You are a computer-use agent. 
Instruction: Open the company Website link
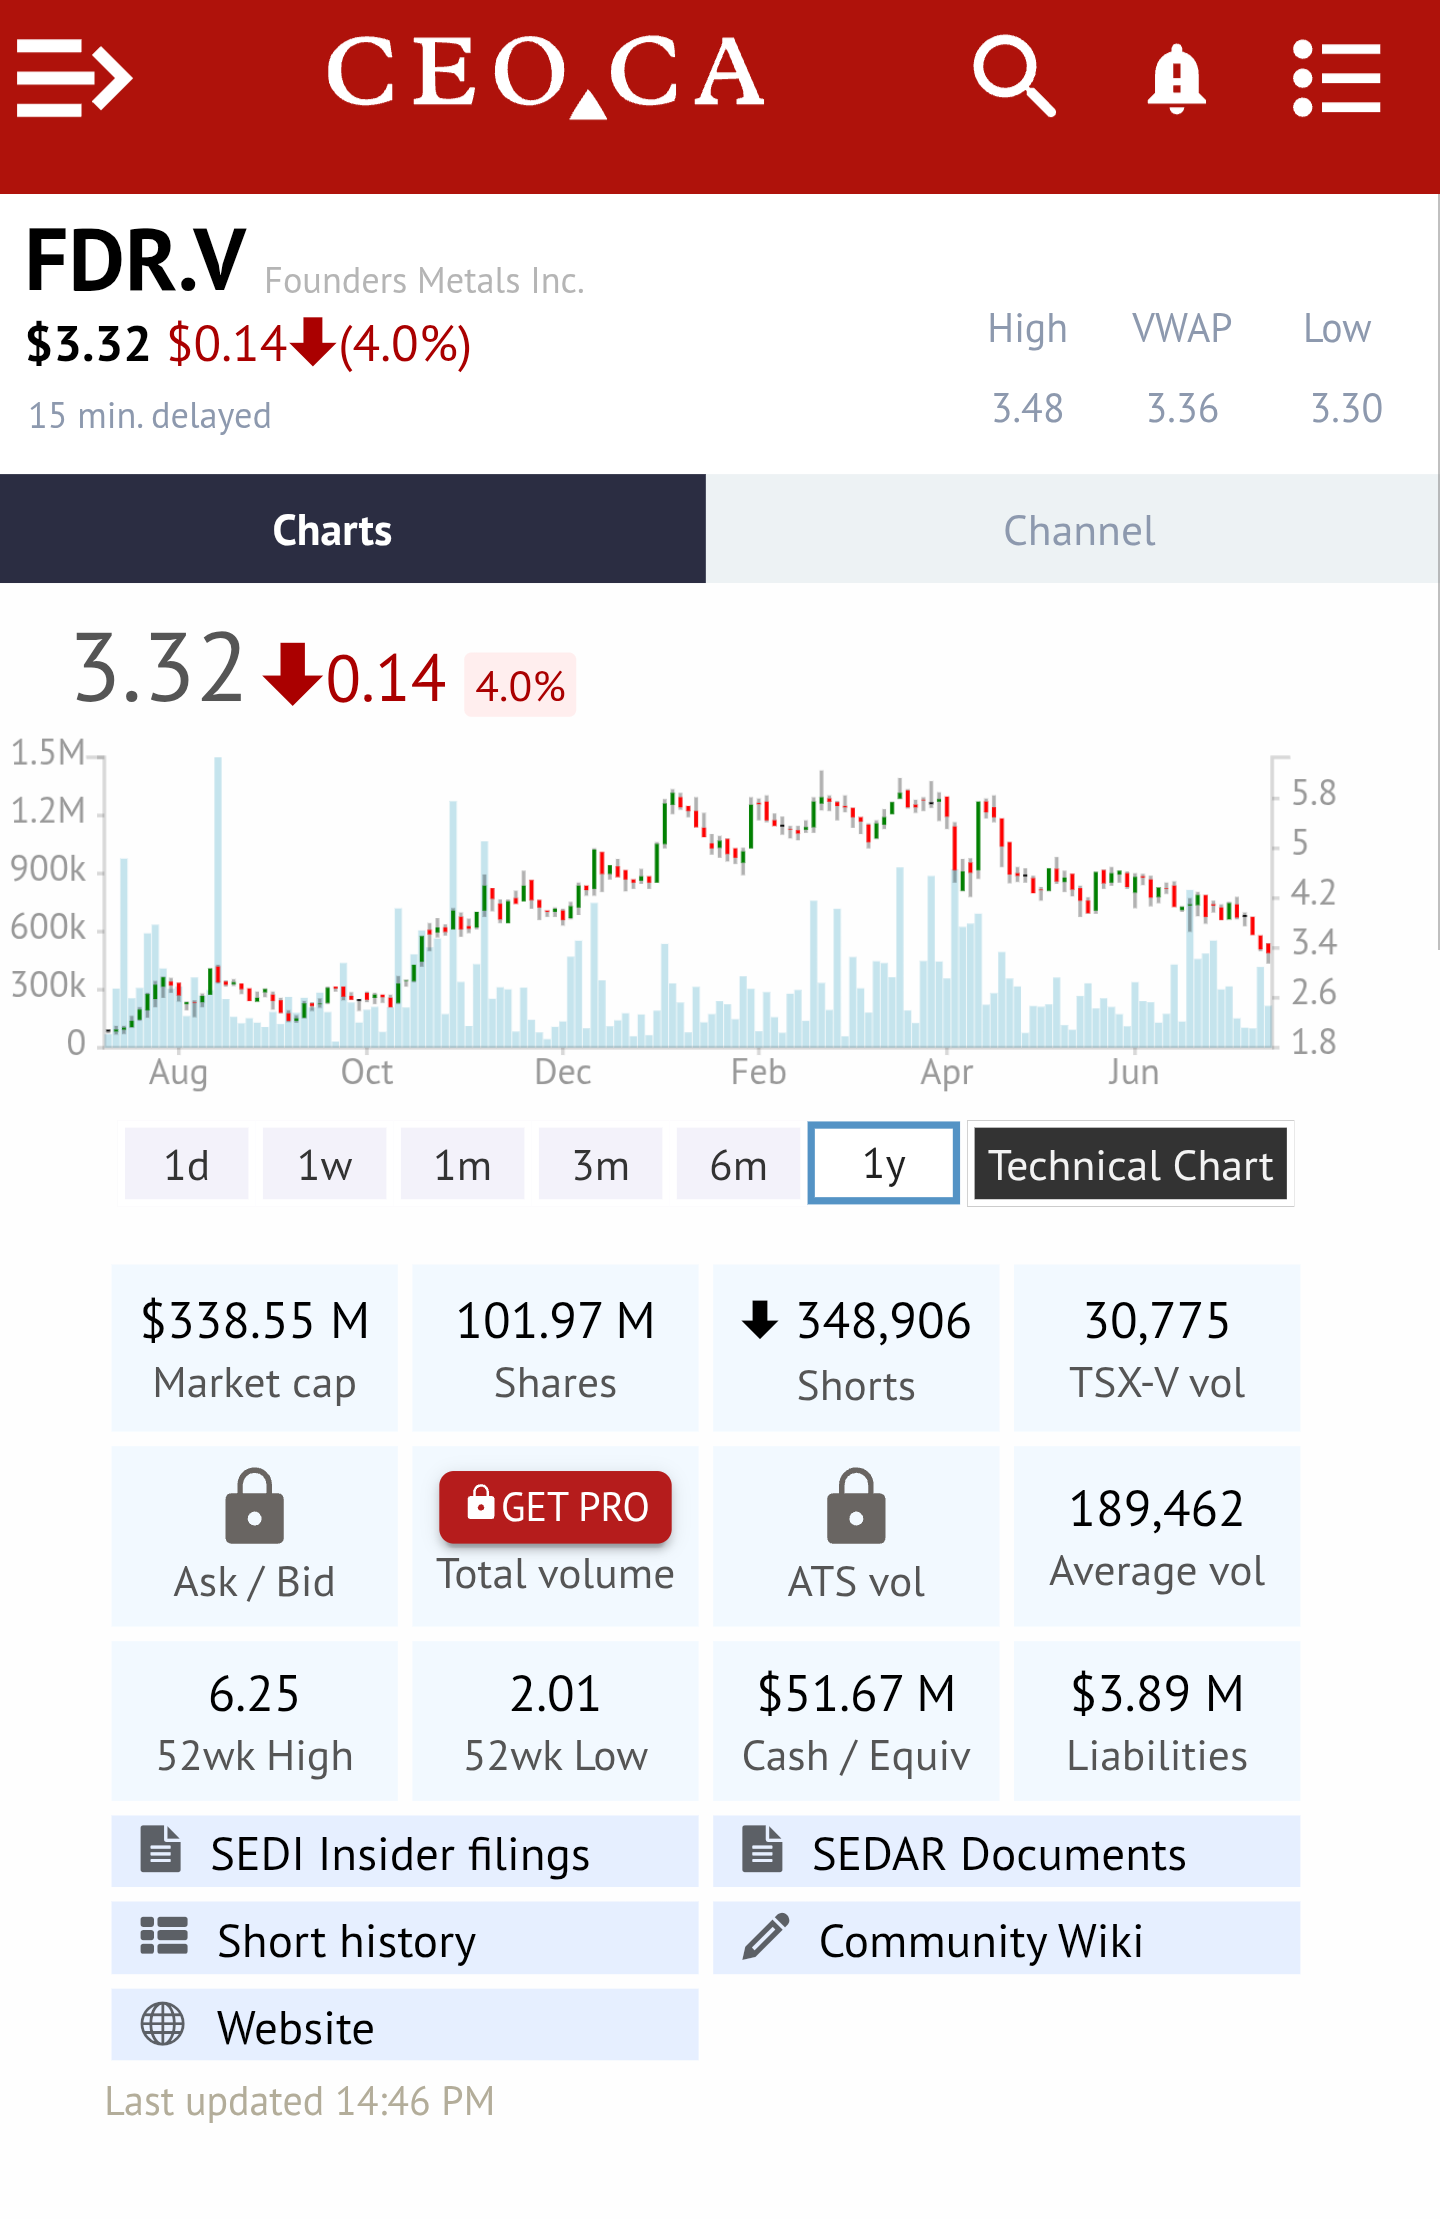point(405,2026)
